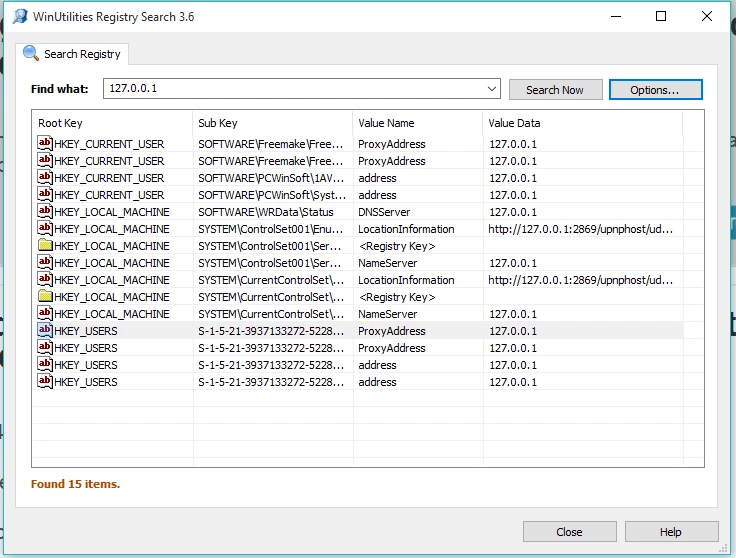
Task: Click the first http://127.0.0.1:2869/upnphost value data
Action: pos(580,229)
